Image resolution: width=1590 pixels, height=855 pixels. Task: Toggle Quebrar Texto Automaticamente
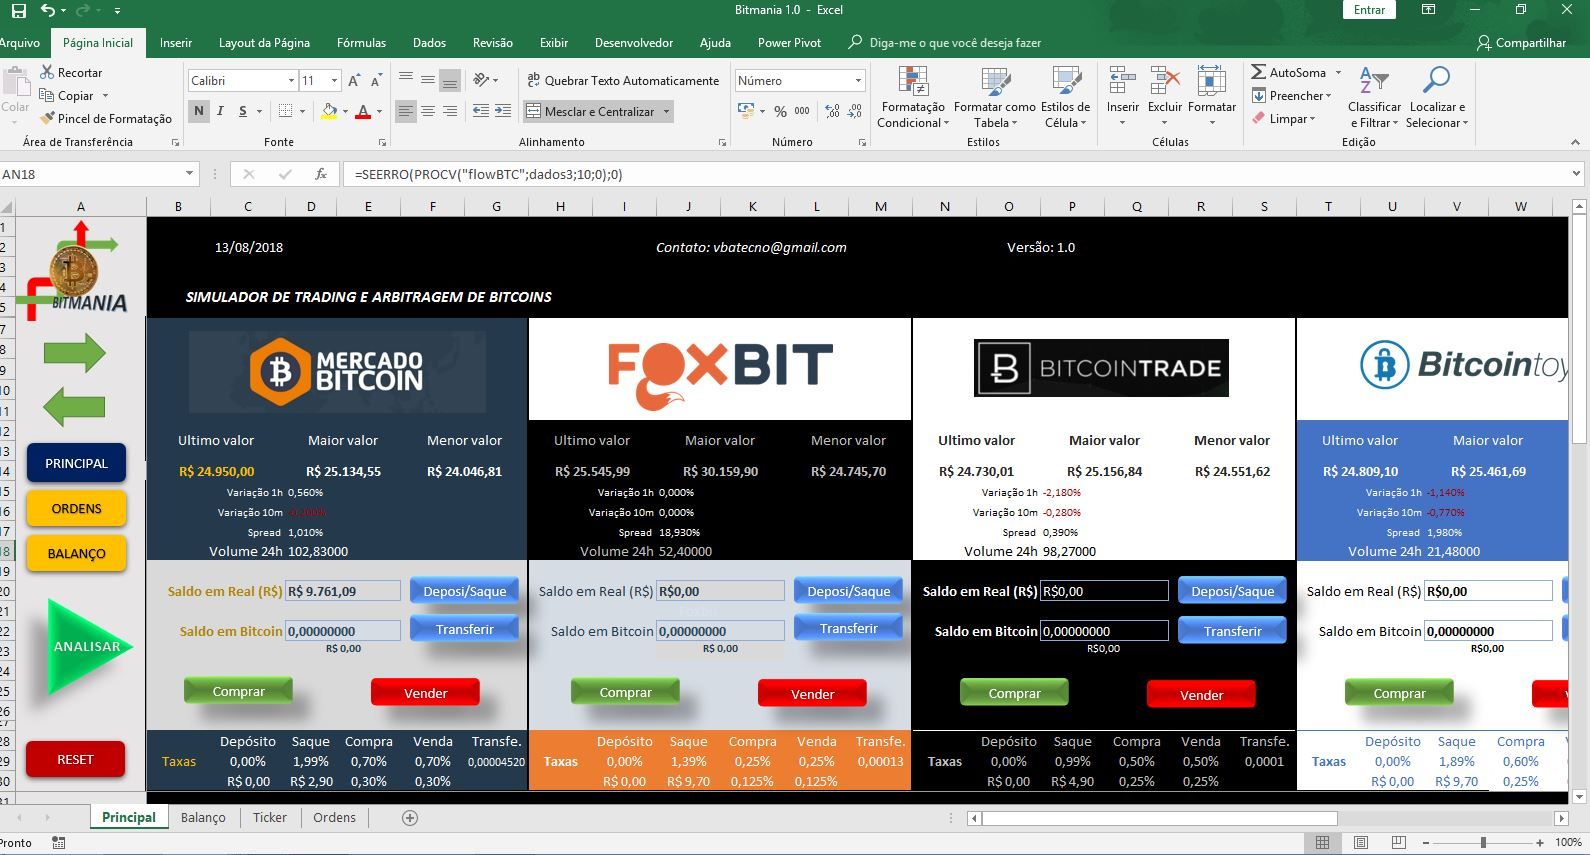[622, 80]
